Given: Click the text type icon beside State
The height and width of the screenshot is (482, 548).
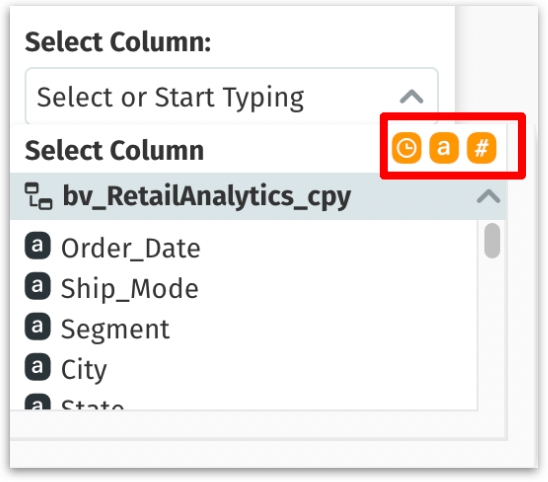Looking at the screenshot, I should 37,402.
